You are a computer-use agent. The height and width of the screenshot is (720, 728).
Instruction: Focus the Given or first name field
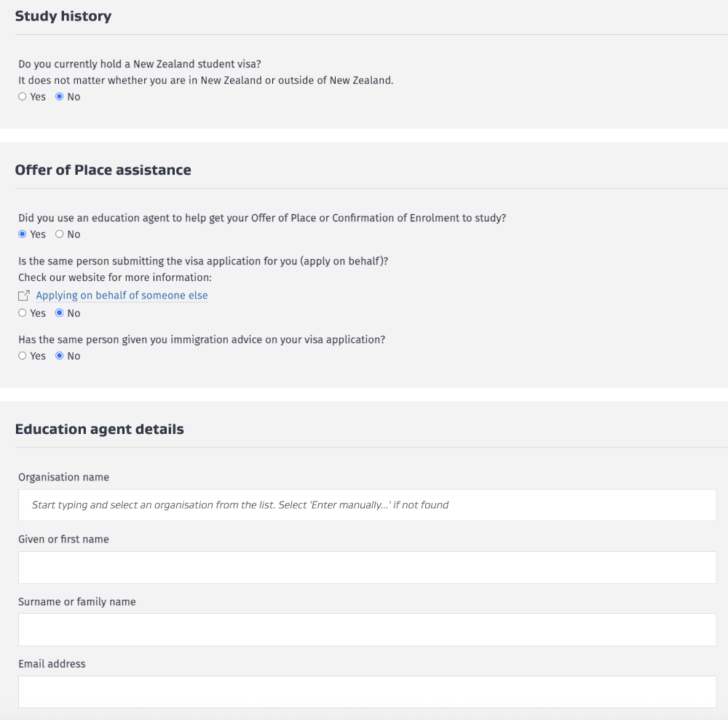pos(367,567)
